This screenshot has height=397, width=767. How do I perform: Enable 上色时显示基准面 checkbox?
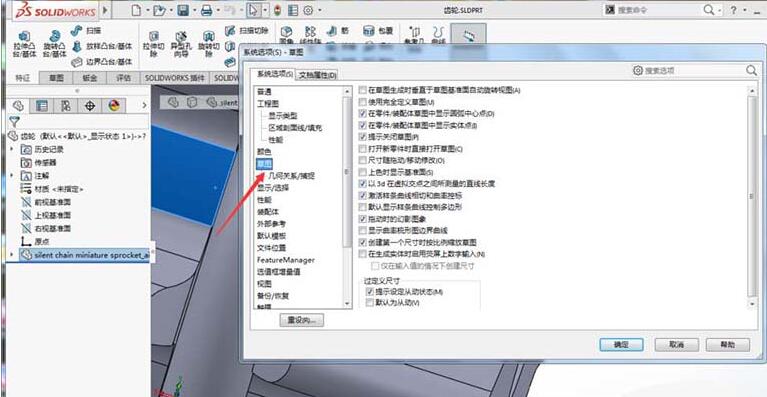tap(362, 172)
